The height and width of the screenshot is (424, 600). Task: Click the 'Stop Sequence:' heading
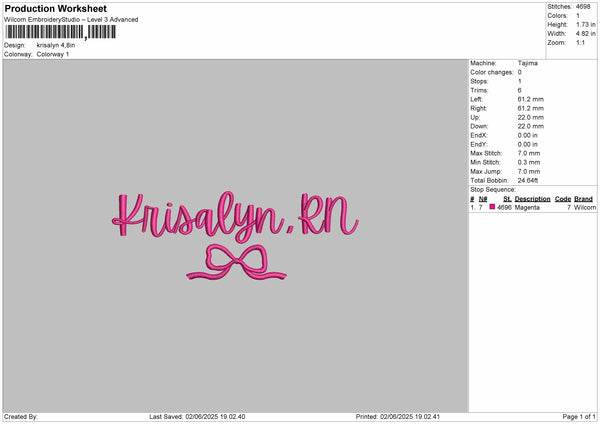point(493,189)
